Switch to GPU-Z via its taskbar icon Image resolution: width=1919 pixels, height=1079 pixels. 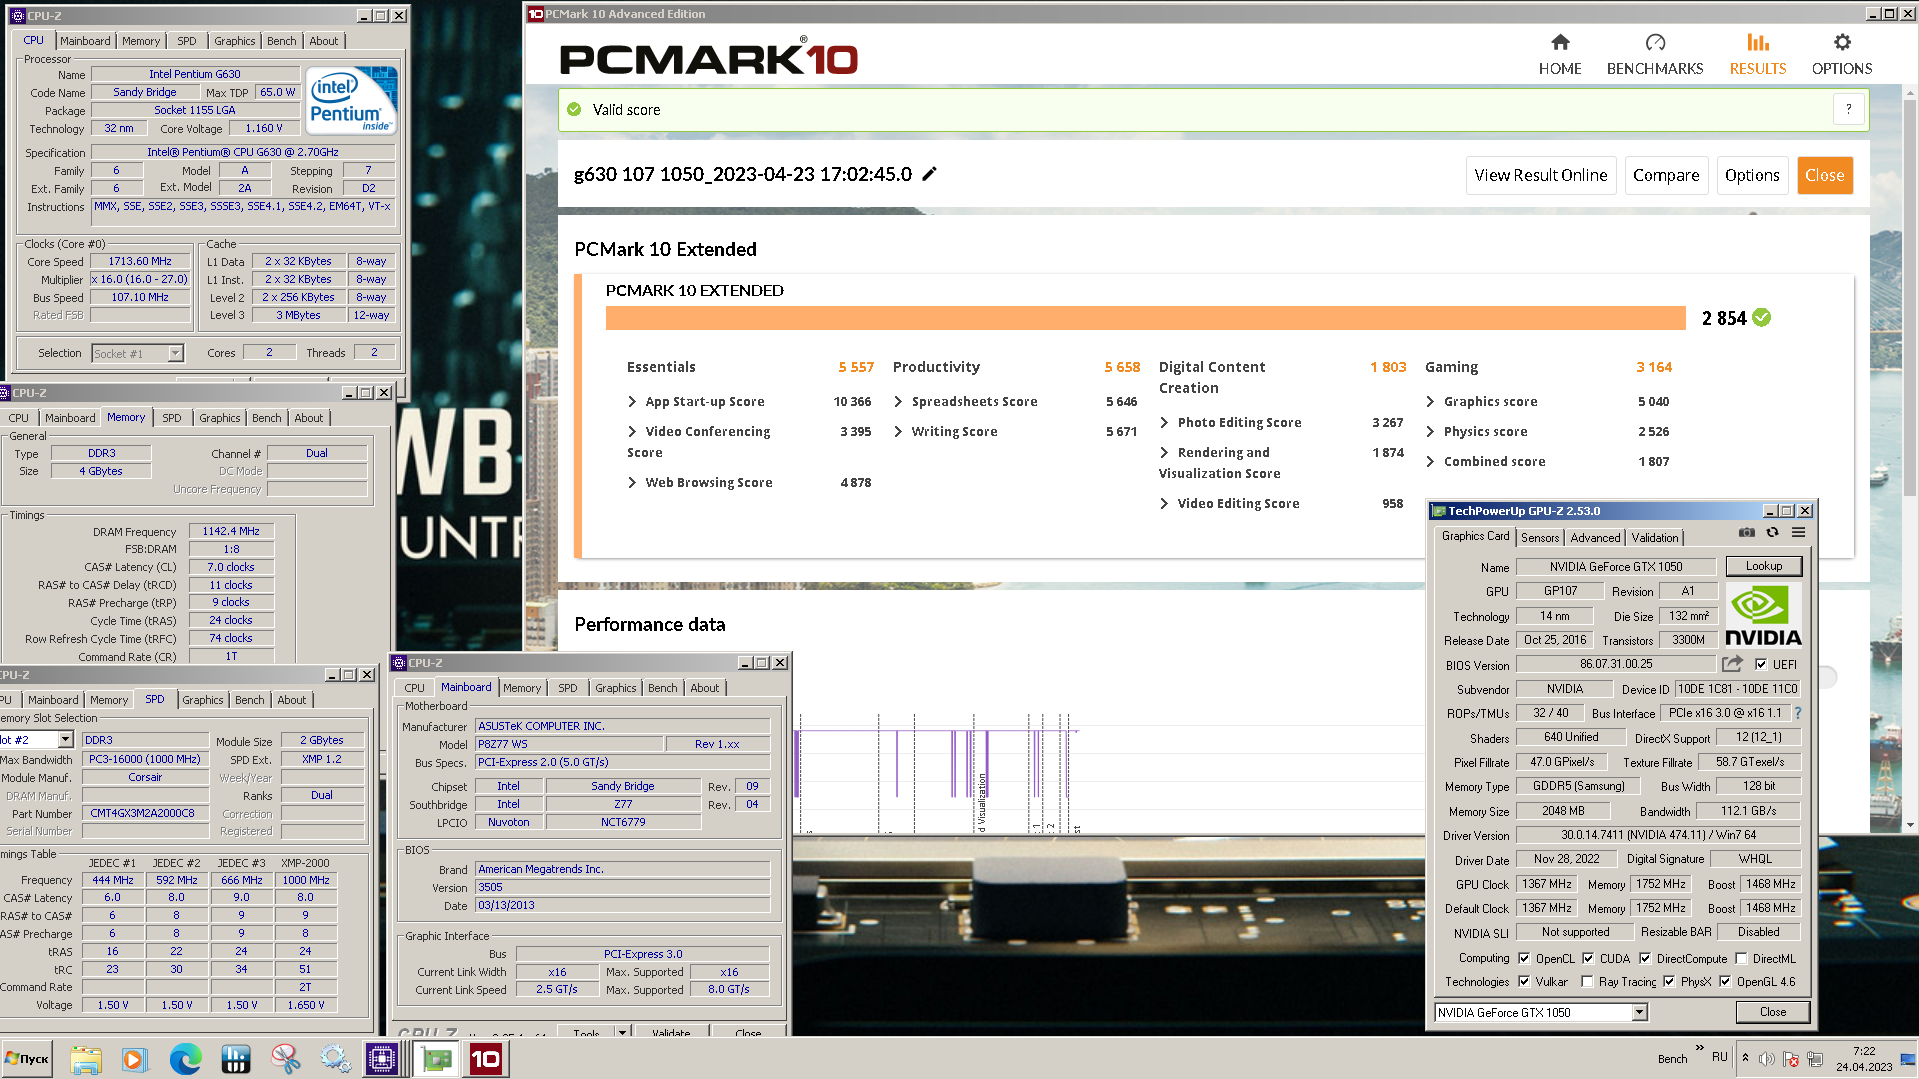pyautogui.click(x=437, y=1059)
